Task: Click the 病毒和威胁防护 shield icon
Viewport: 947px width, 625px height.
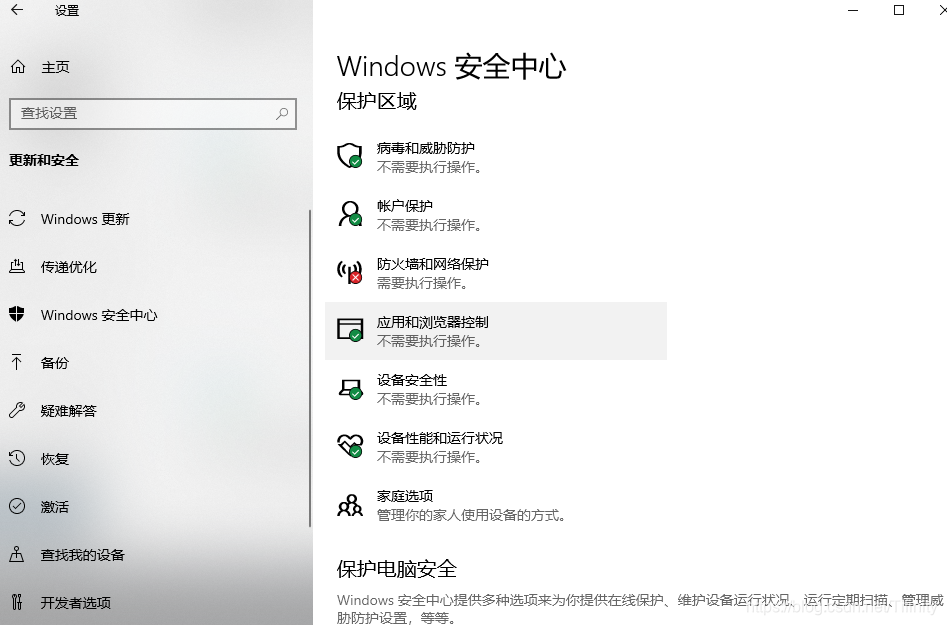Action: [350, 156]
